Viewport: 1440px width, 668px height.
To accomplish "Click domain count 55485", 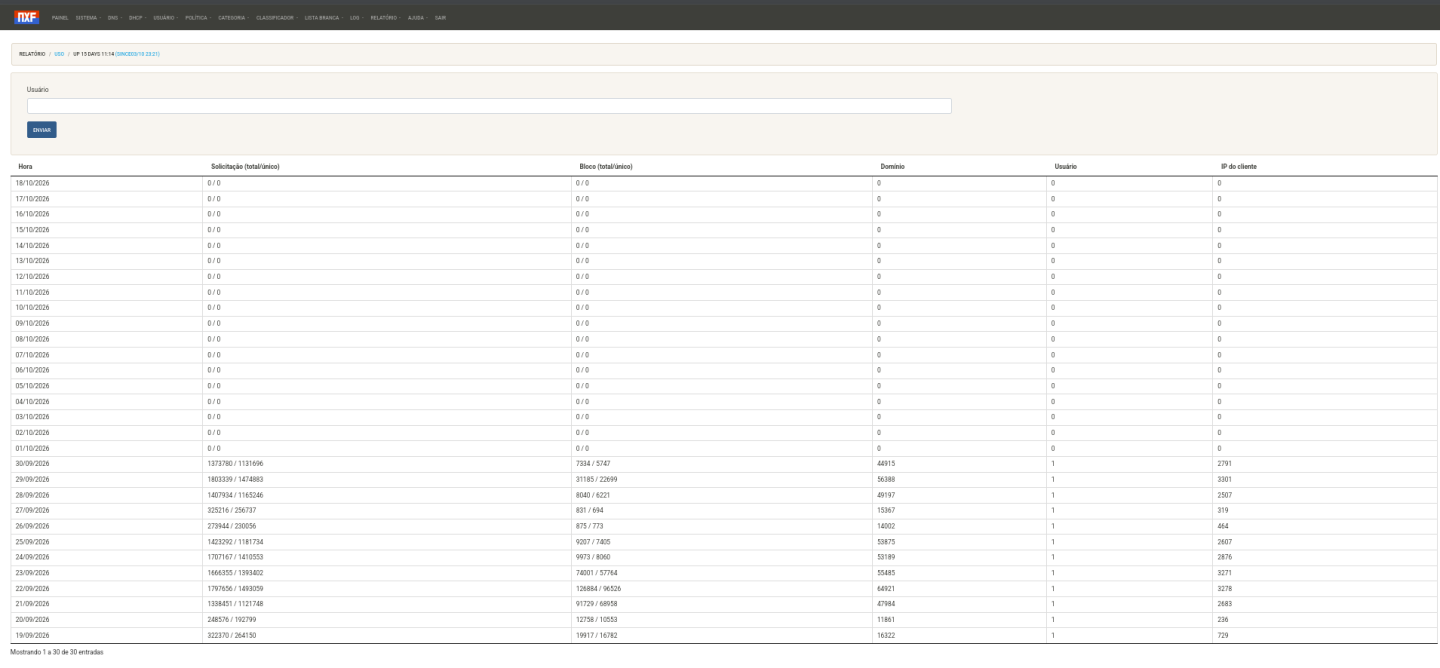I will [x=886, y=572].
